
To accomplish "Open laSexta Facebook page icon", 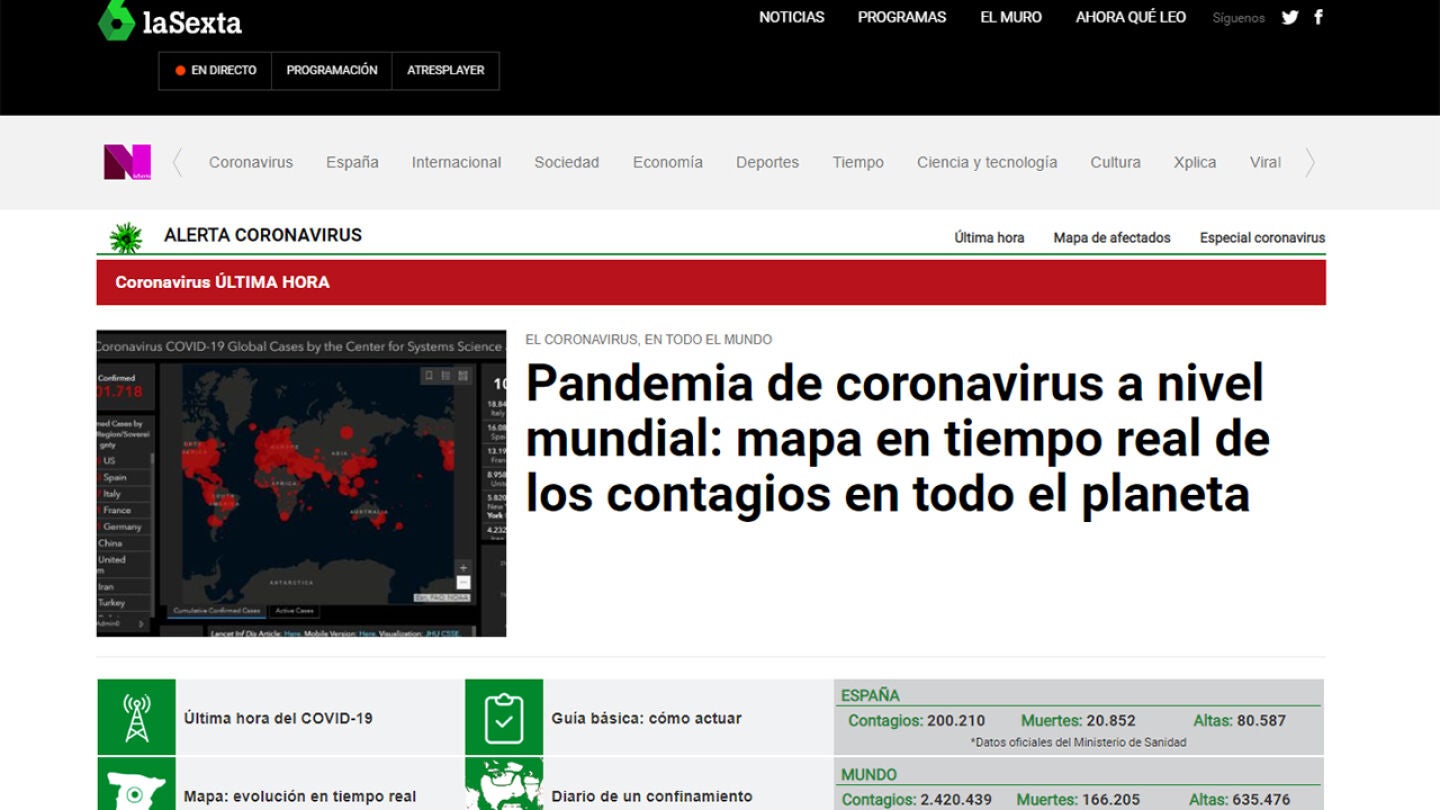I will click(1318, 17).
